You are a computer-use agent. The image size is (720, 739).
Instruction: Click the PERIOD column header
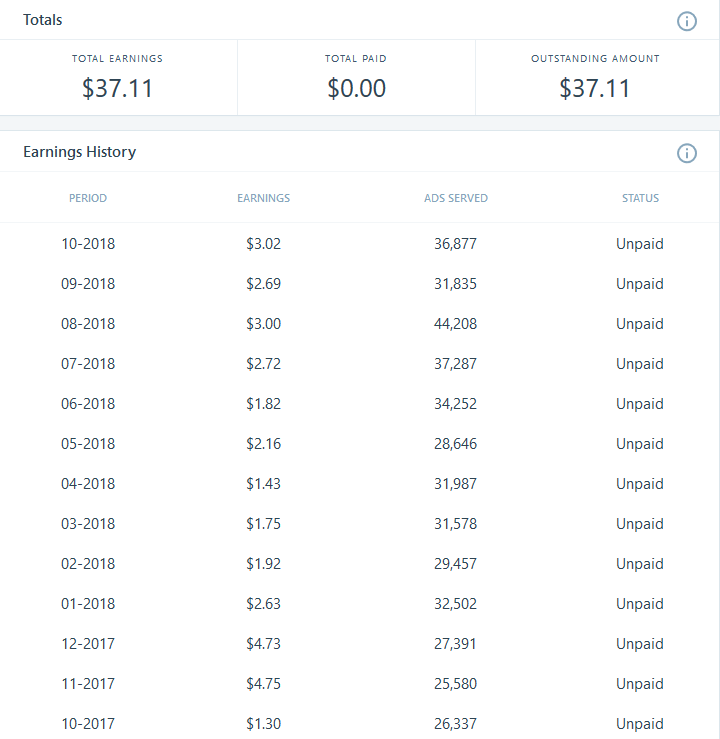88,198
